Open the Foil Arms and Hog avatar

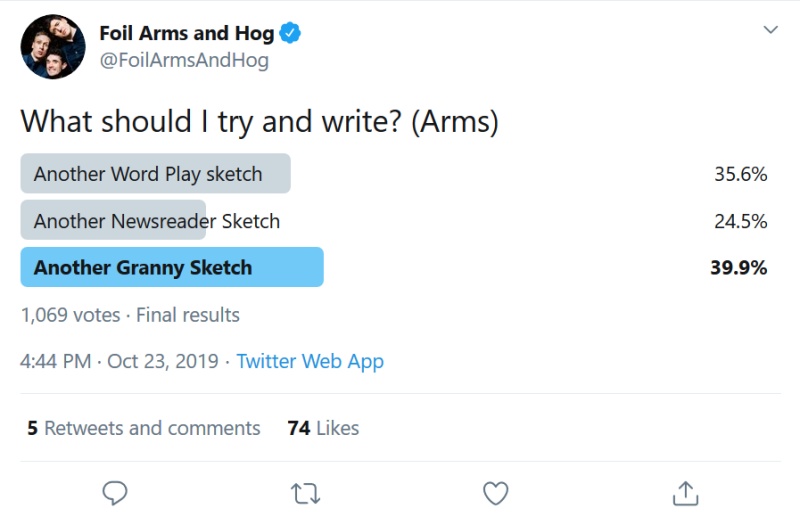click(53, 47)
